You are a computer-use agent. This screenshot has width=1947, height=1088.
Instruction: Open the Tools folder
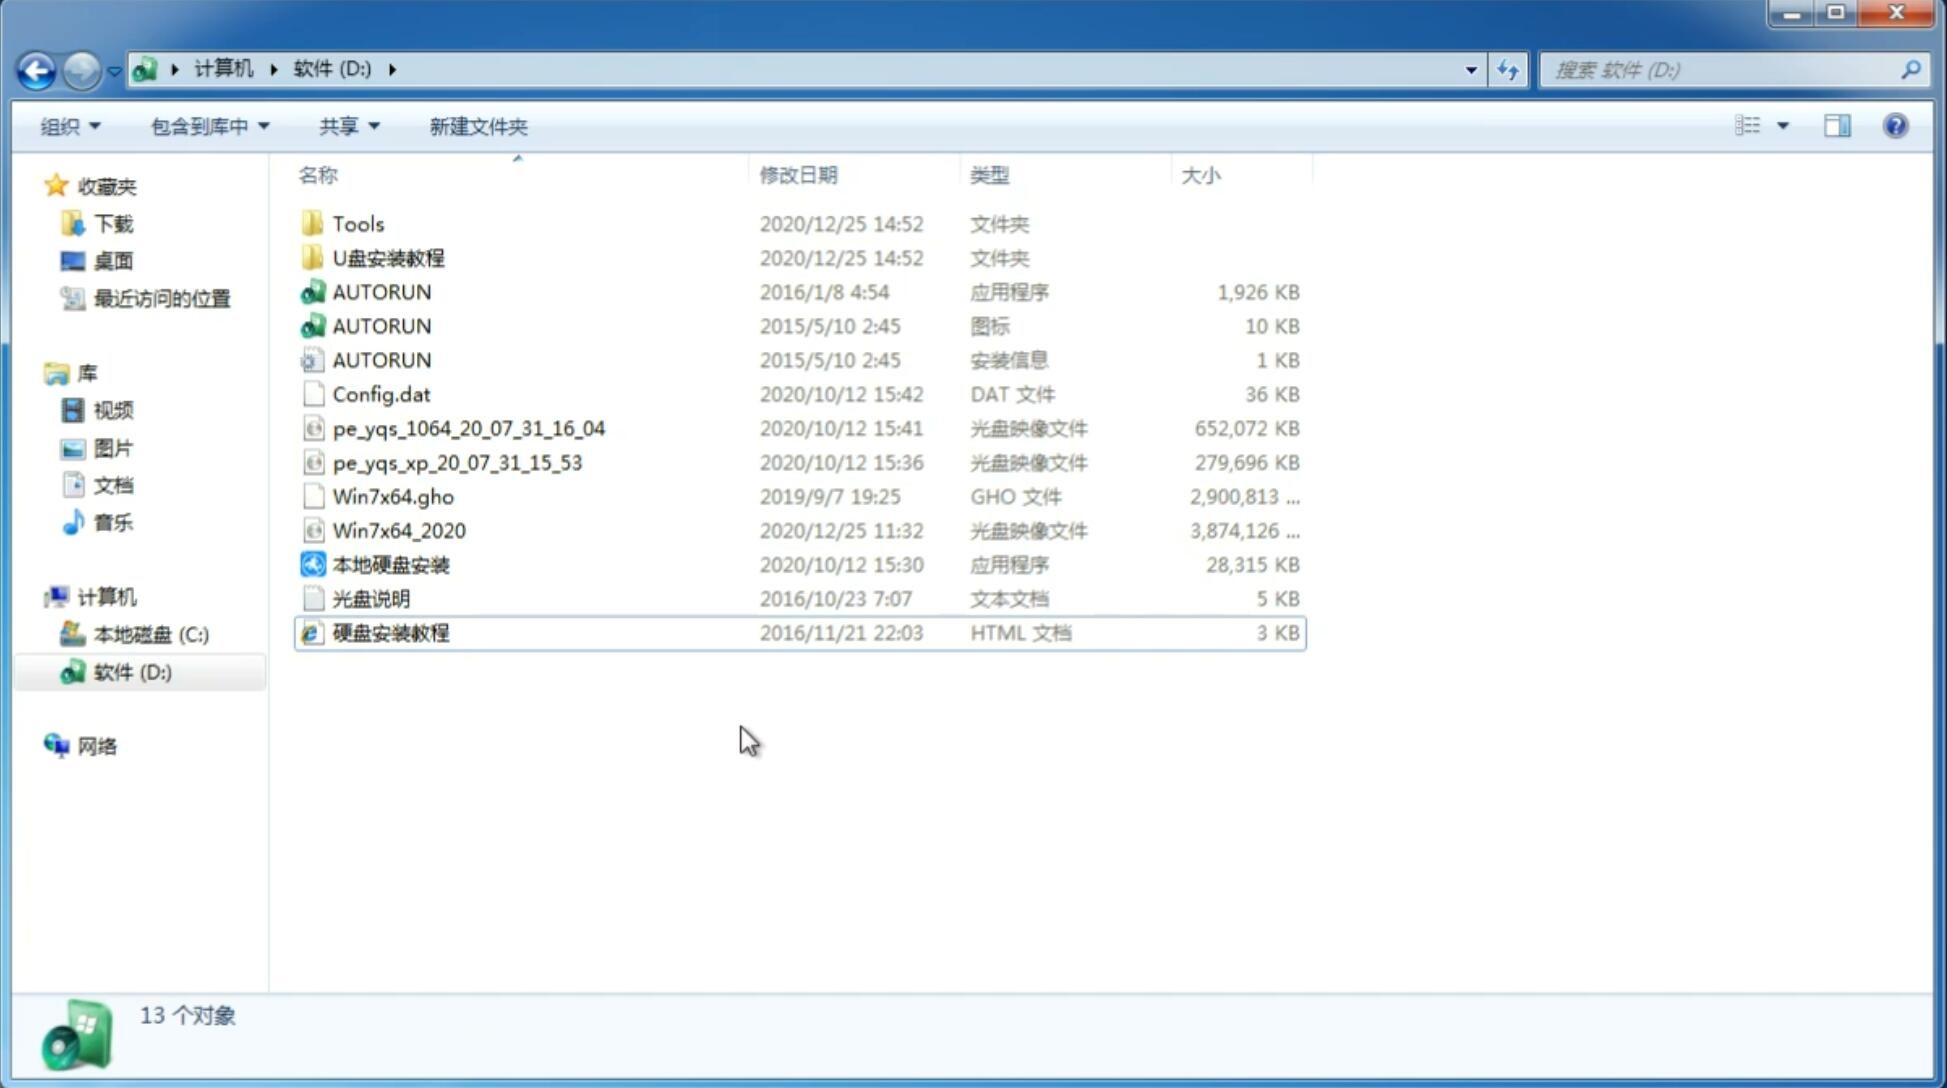click(x=357, y=223)
